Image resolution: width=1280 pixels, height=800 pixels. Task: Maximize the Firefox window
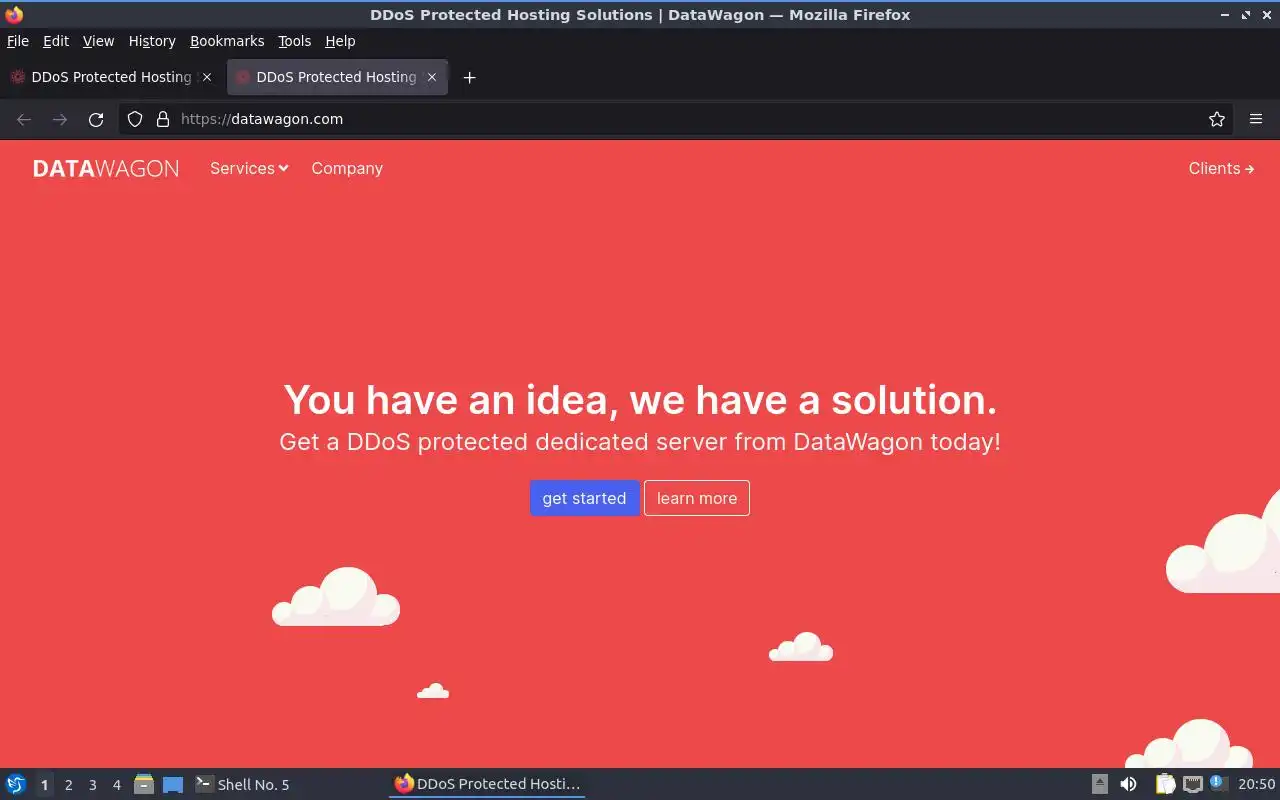pyautogui.click(x=1246, y=15)
